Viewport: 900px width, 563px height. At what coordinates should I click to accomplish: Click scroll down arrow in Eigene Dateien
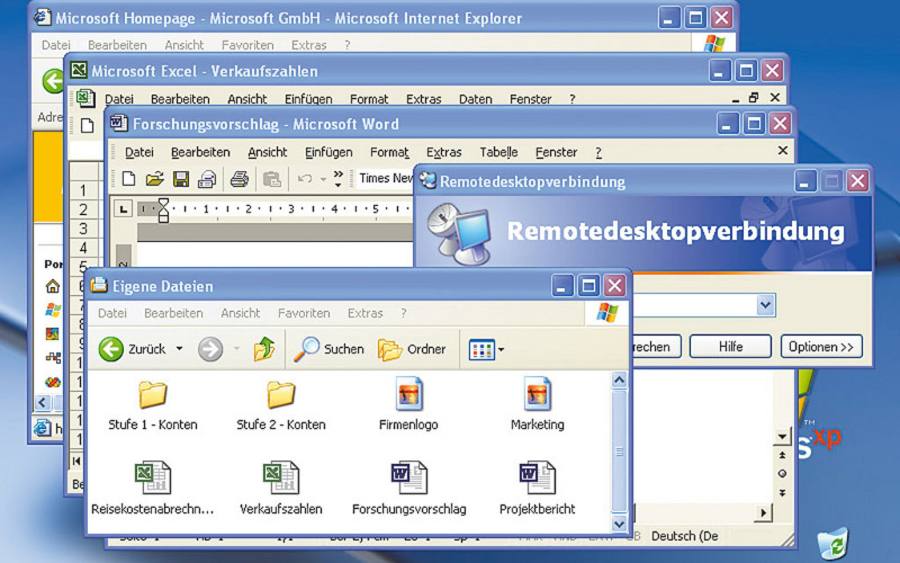[x=619, y=523]
